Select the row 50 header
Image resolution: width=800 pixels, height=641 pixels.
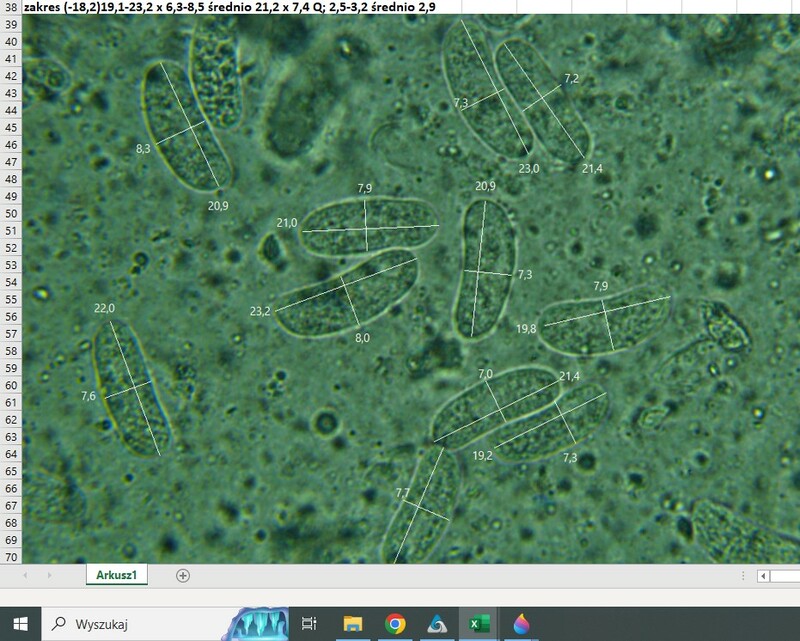[11, 213]
